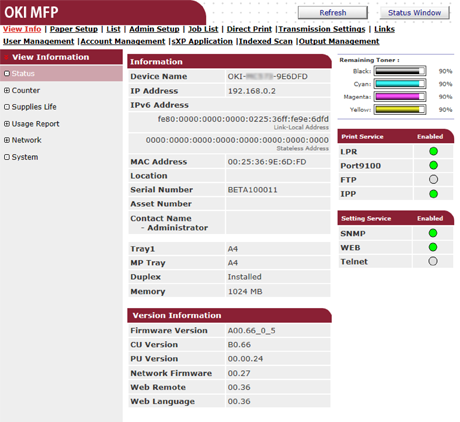
Task: Click the WEB enabled indicator
Action: tap(433, 247)
